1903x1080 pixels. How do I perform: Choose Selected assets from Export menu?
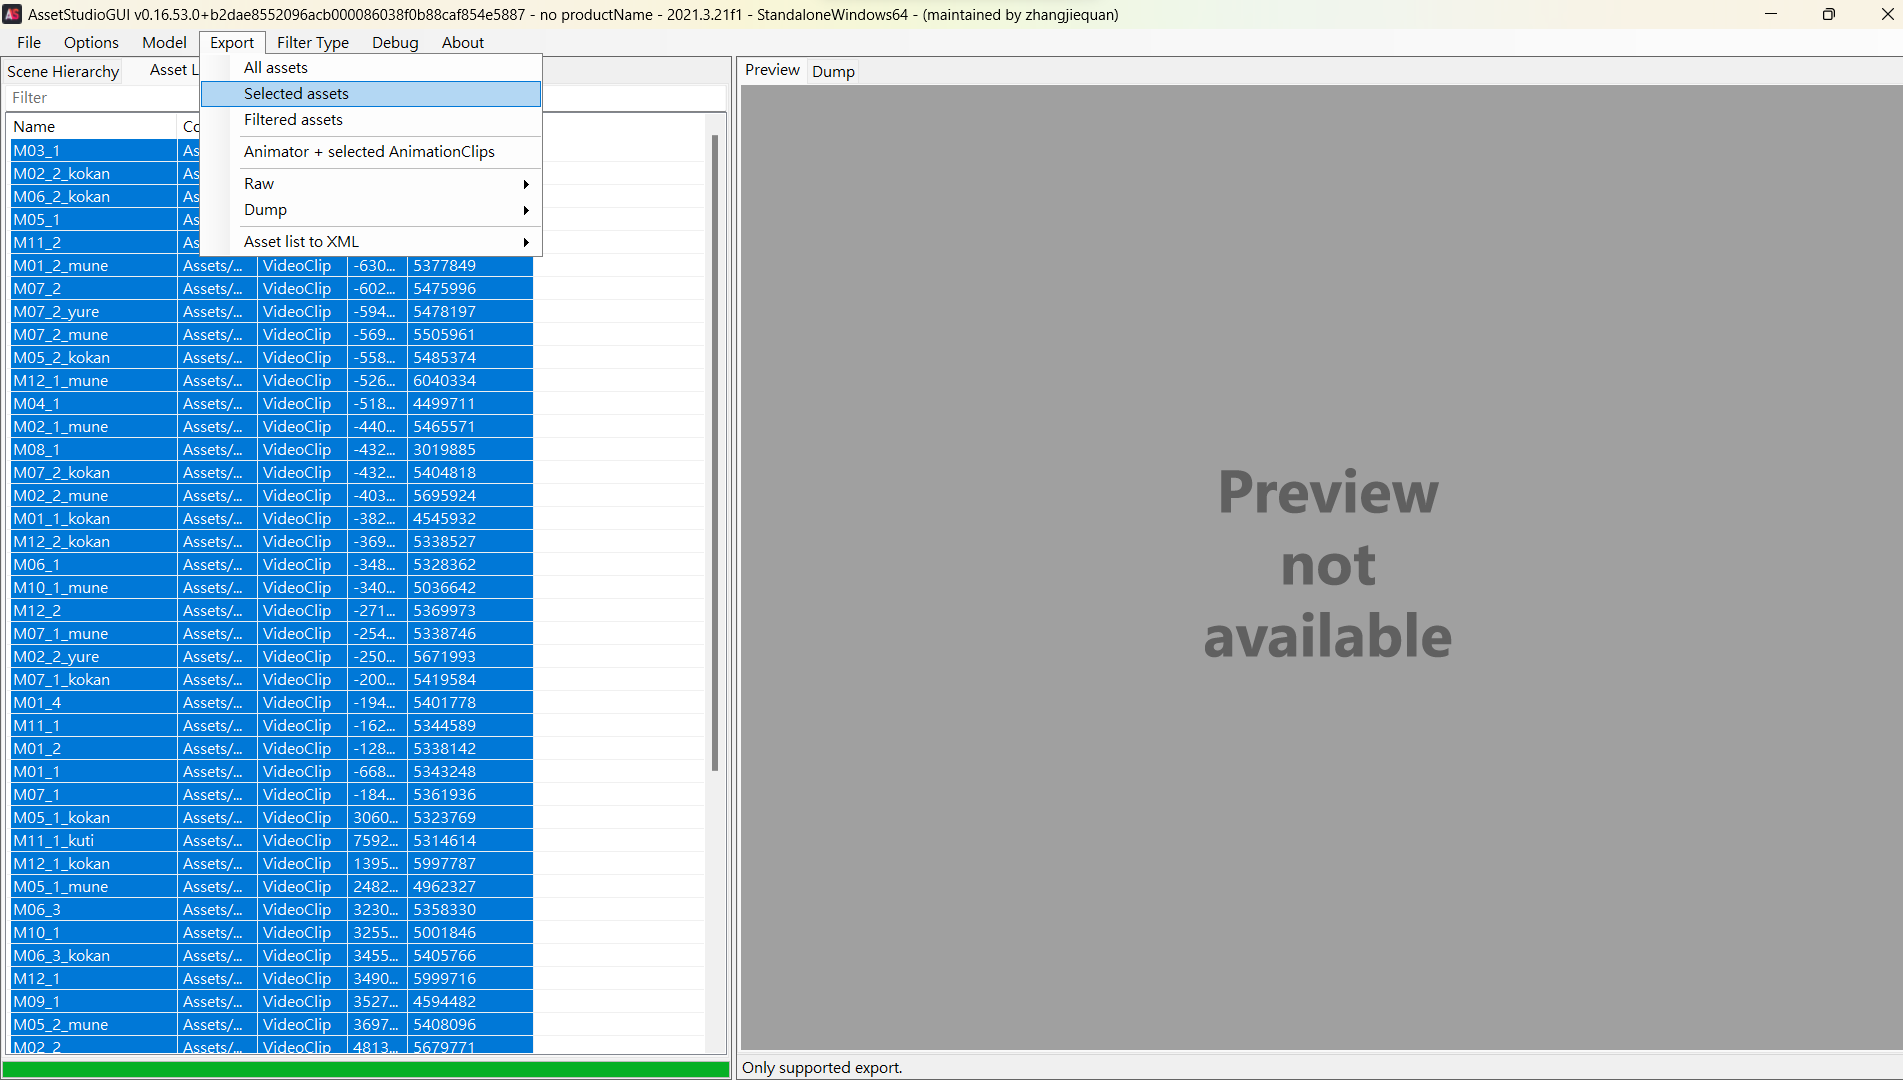click(296, 94)
